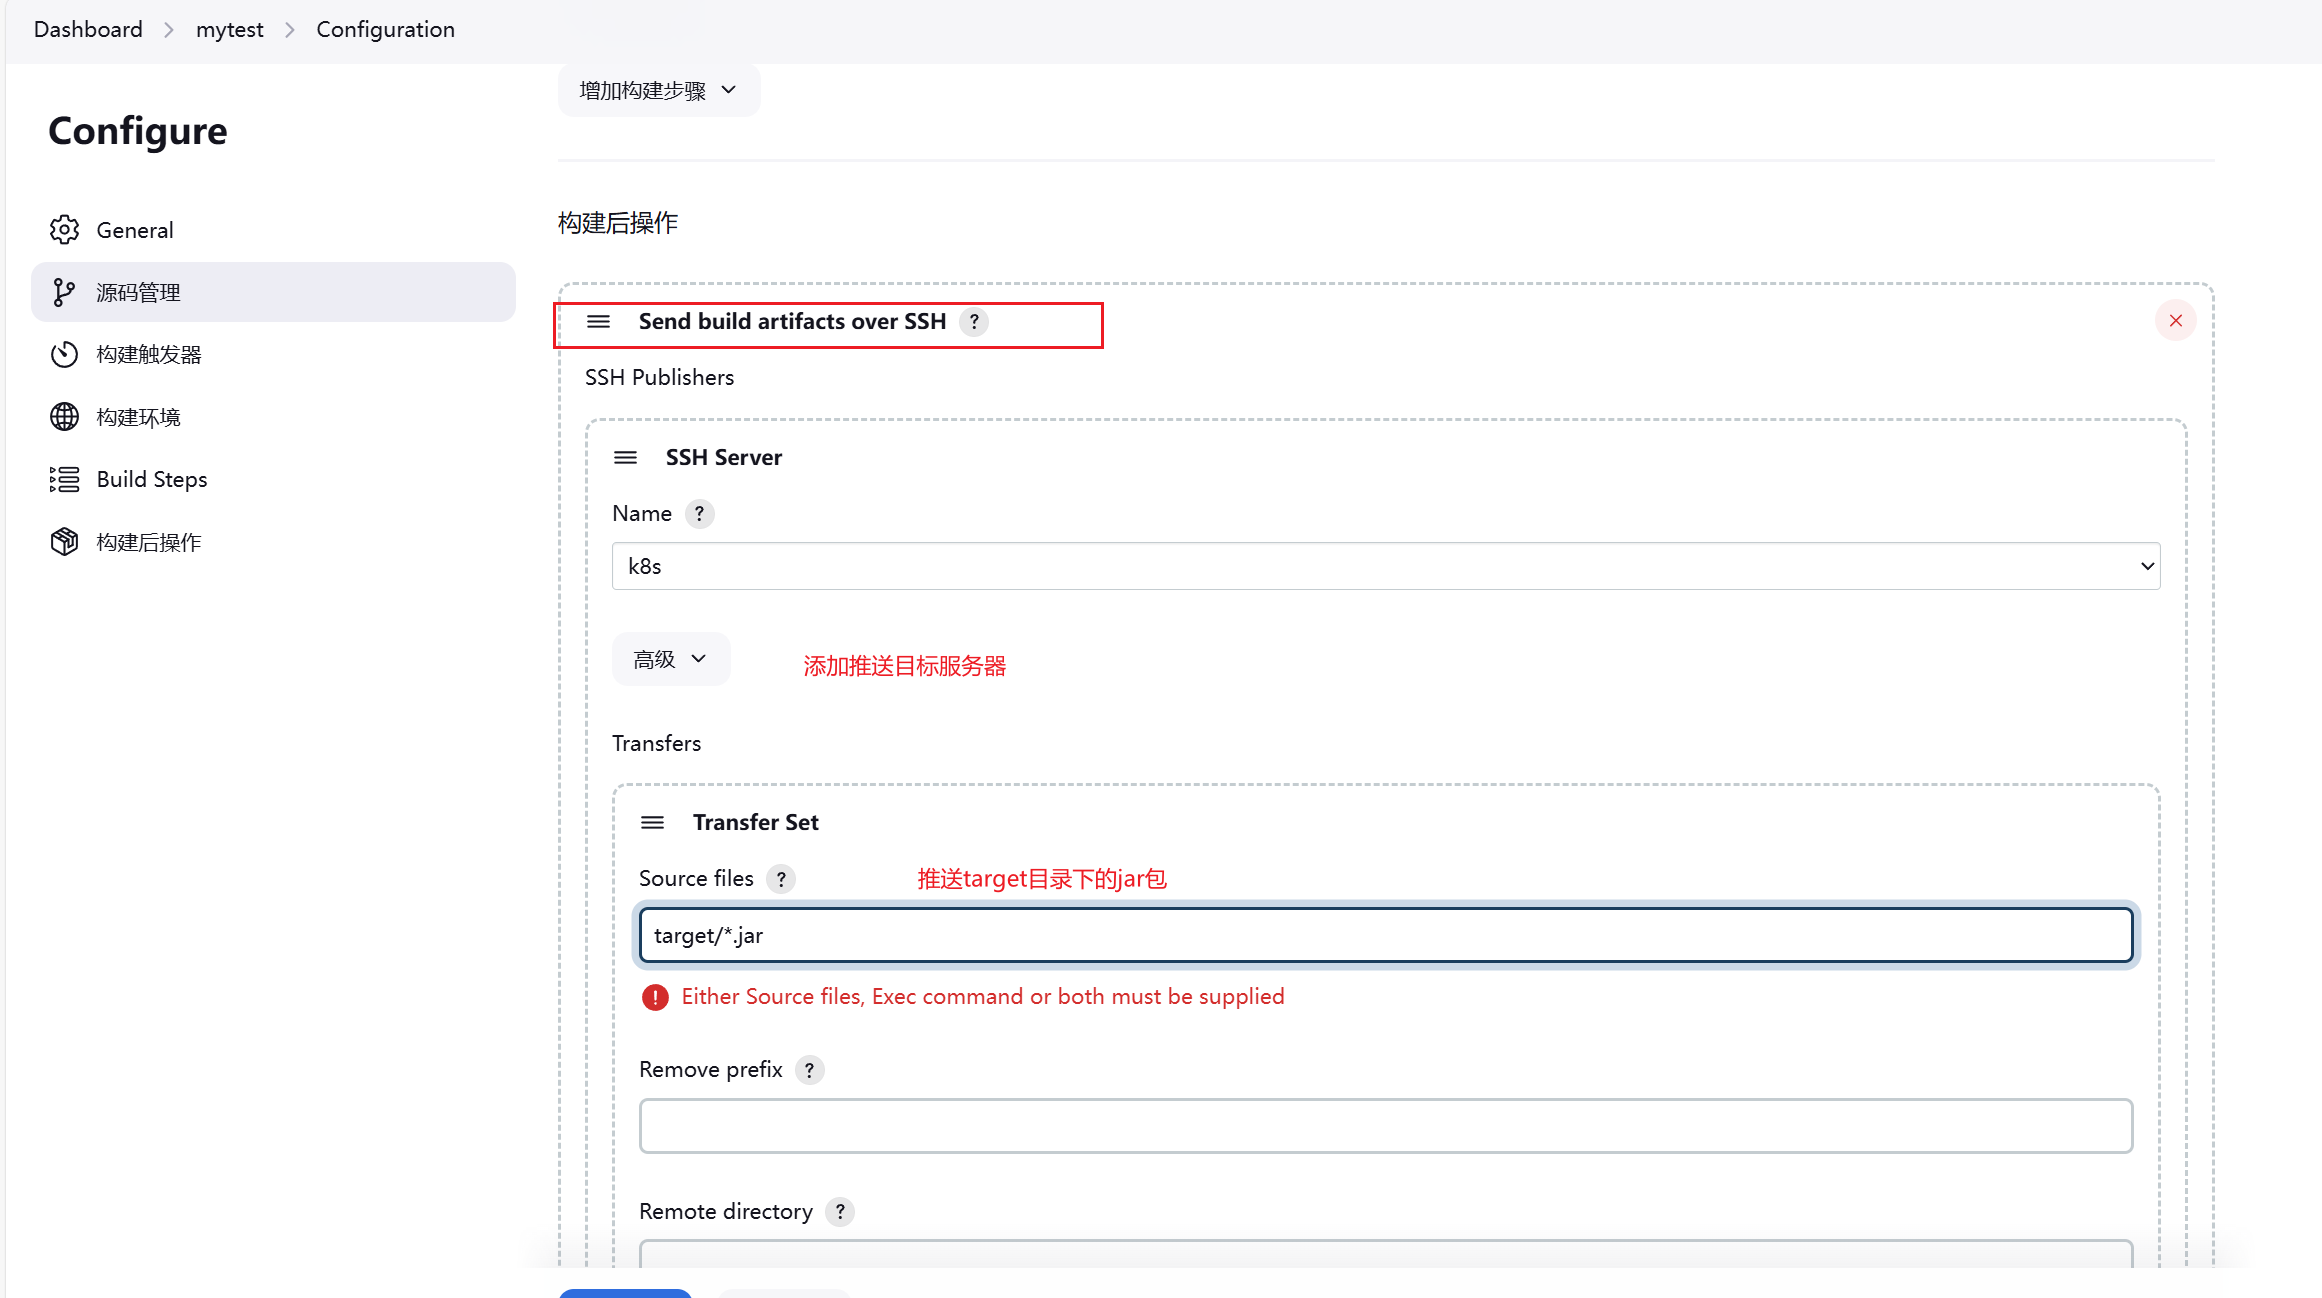The height and width of the screenshot is (1298, 2322).
Task: Delete the SSH publish step with red X
Action: pyautogui.click(x=2175, y=320)
